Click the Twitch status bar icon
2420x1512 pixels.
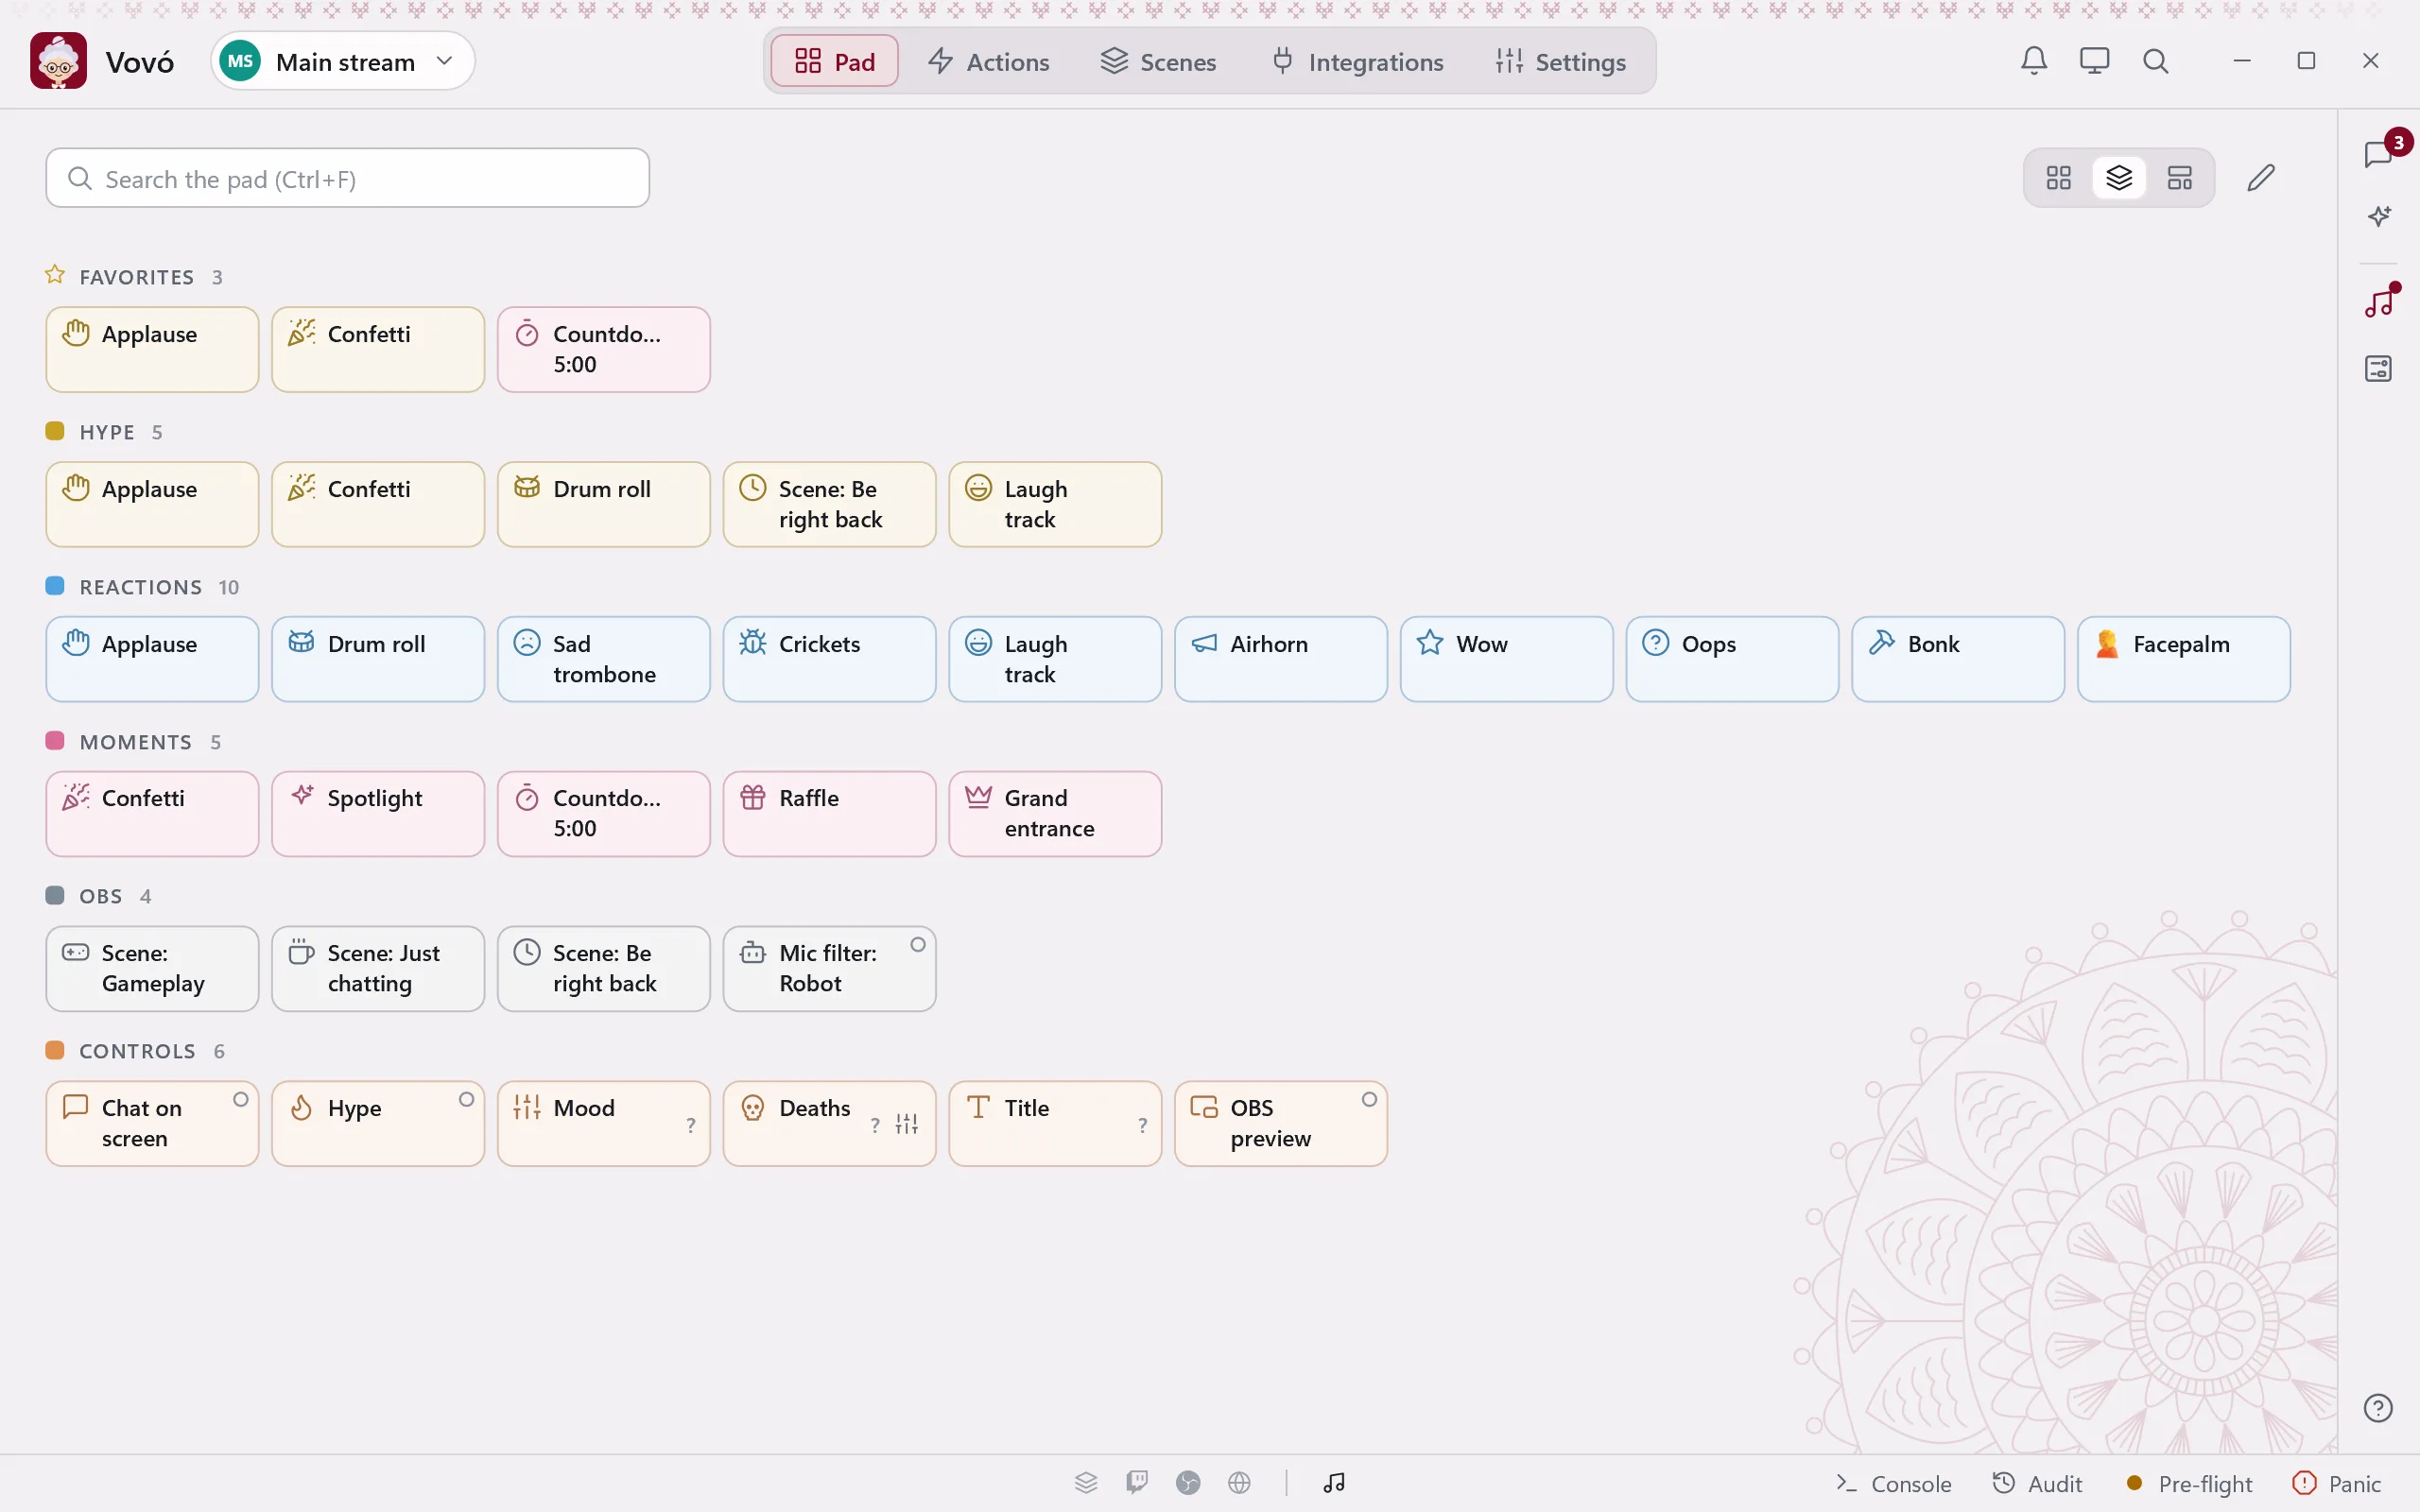click(1137, 1482)
